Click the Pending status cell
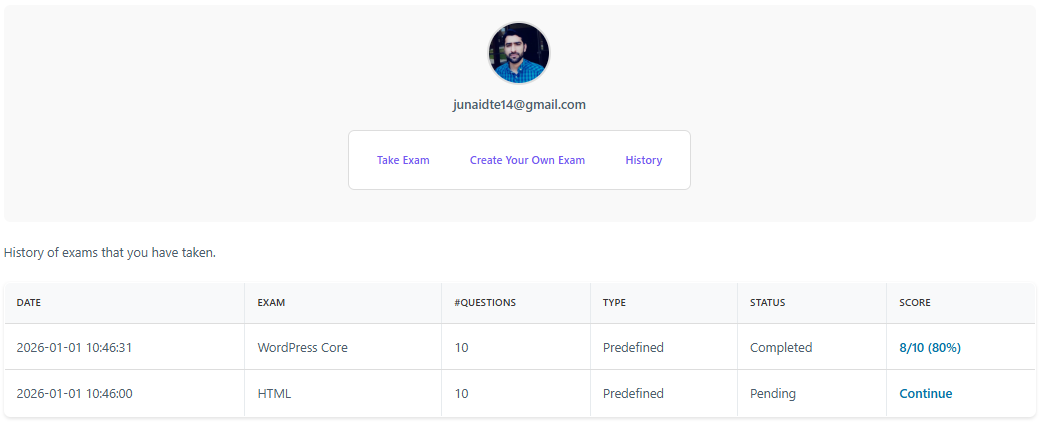Image resolution: width=1045 pixels, height=426 pixels. (x=772, y=394)
